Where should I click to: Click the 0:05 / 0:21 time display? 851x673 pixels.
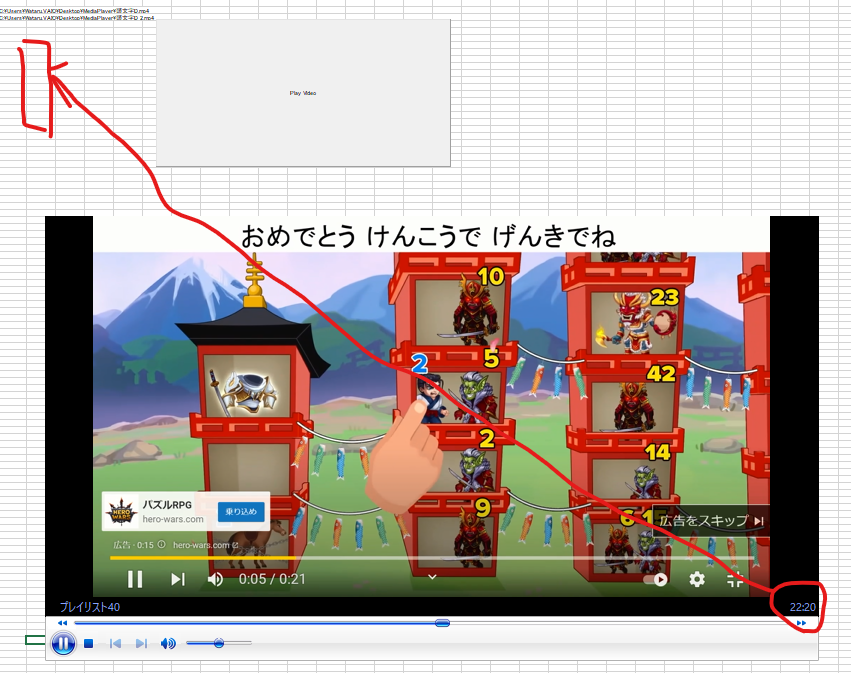[272, 579]
